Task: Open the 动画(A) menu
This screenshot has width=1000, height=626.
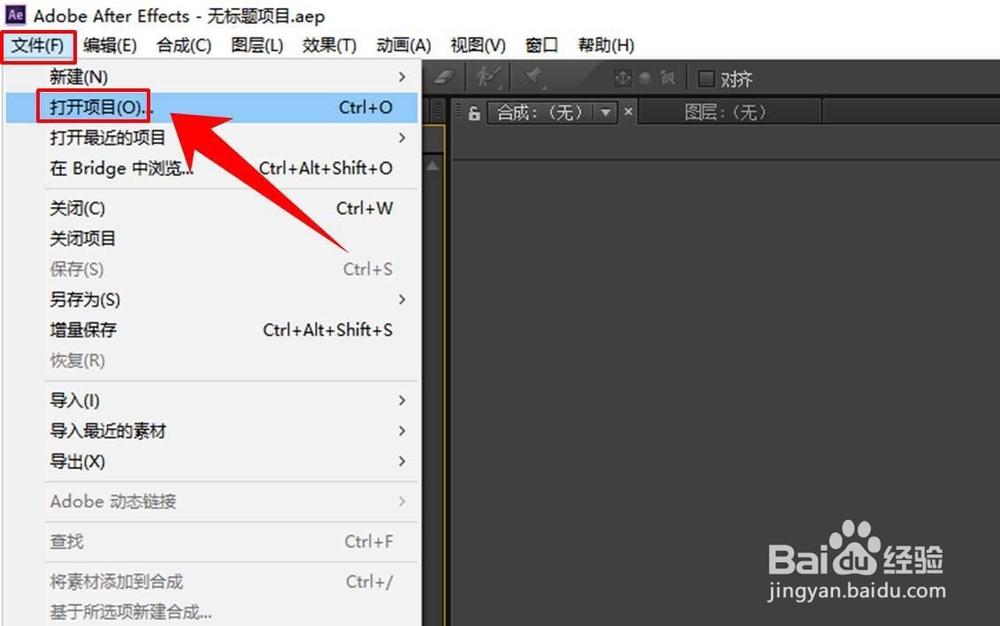Action: click(x=403, y=45)
